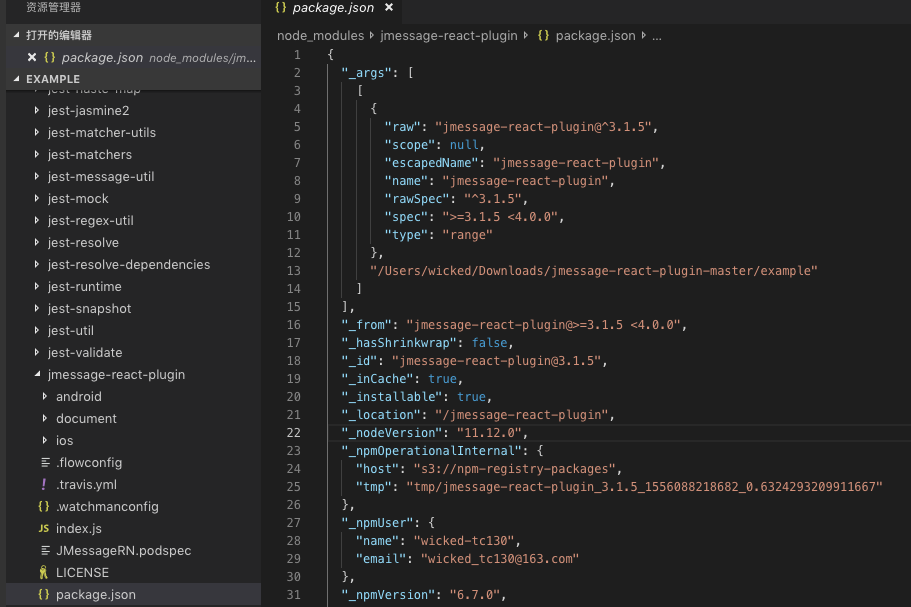Click package.json breadcrumb segment
The width and height of the screenshot is (911, 607).
[x=595, y=35]
